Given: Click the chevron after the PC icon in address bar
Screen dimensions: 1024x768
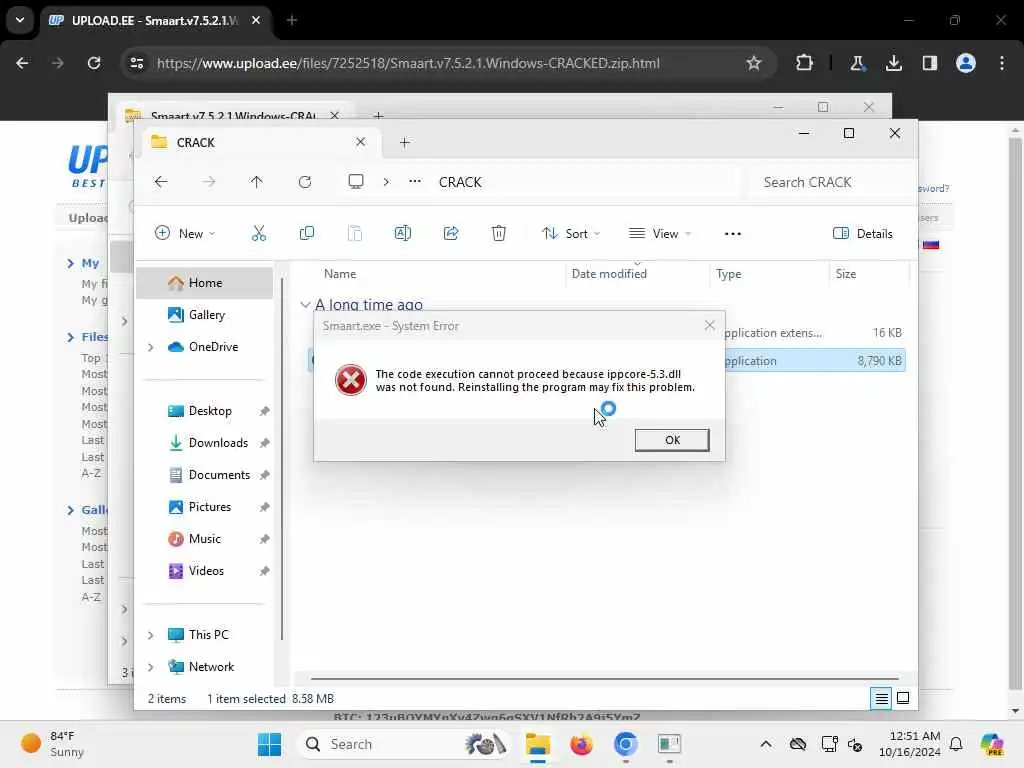Looking at the screenshot, I should tap(386, 182).
